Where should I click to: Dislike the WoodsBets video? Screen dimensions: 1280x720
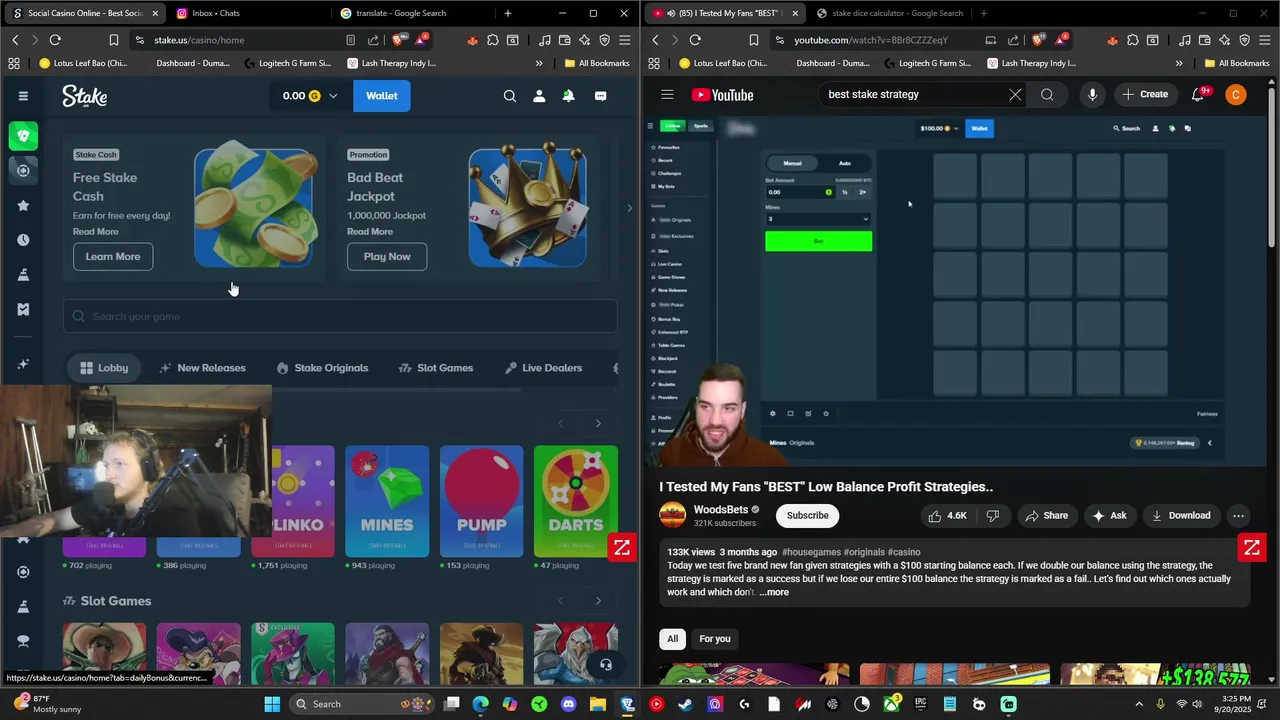[x=993, y=516]
